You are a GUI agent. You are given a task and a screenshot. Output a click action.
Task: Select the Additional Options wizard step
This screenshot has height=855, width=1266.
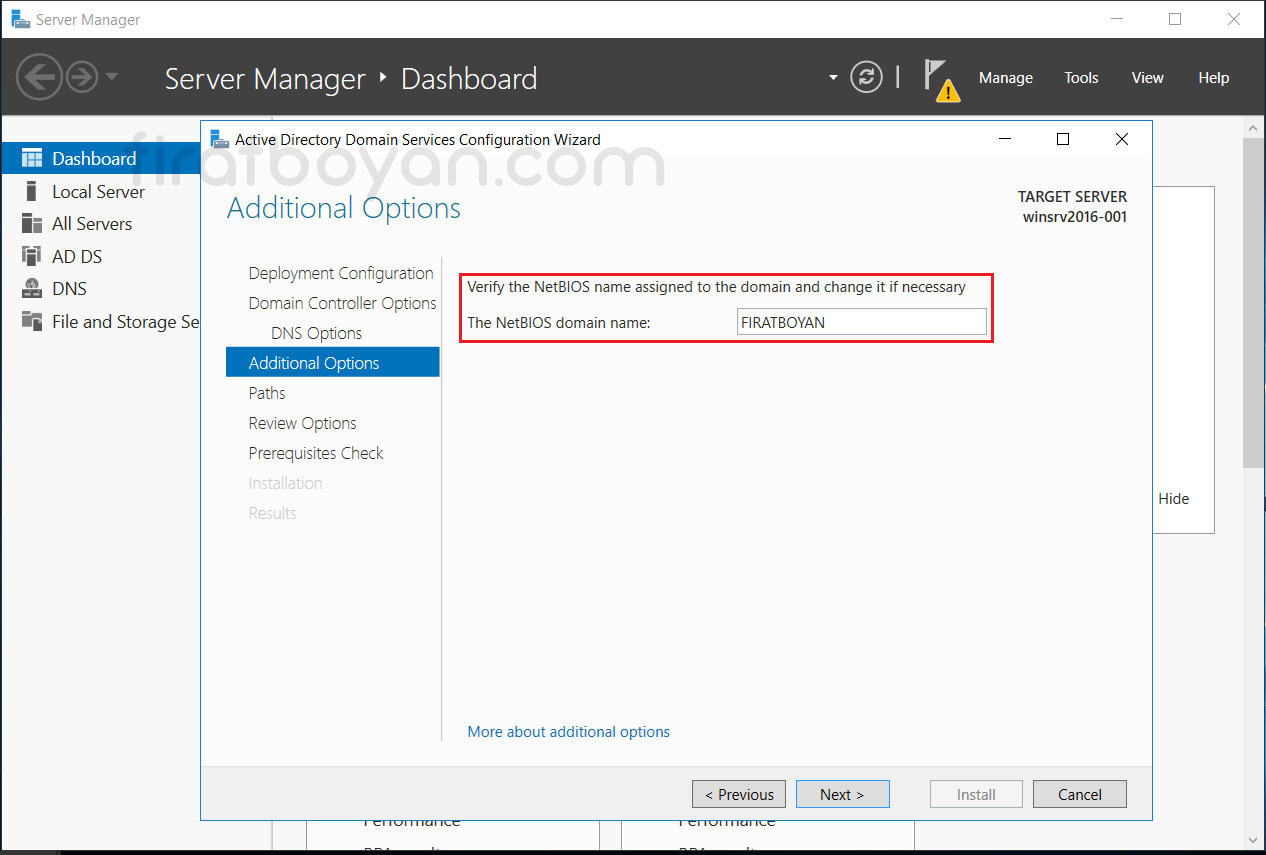332,362
